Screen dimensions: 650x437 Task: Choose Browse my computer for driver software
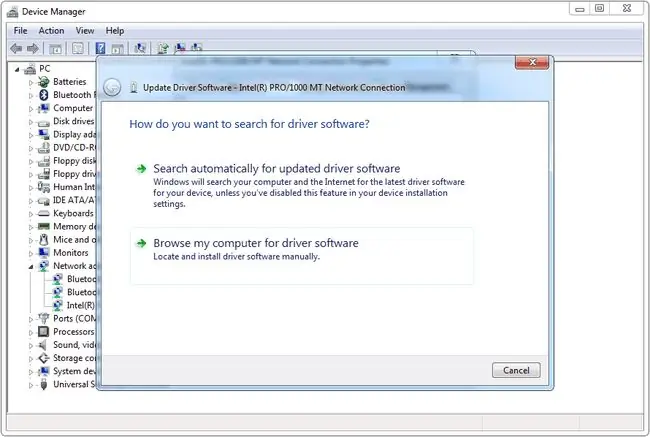(x=302, y=256)
